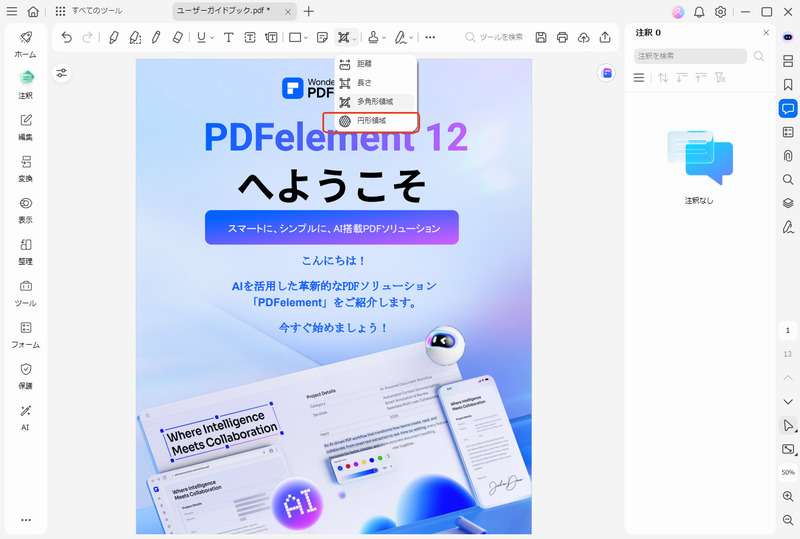Click the Undo arrow in the toolbar

coord(66,37)
